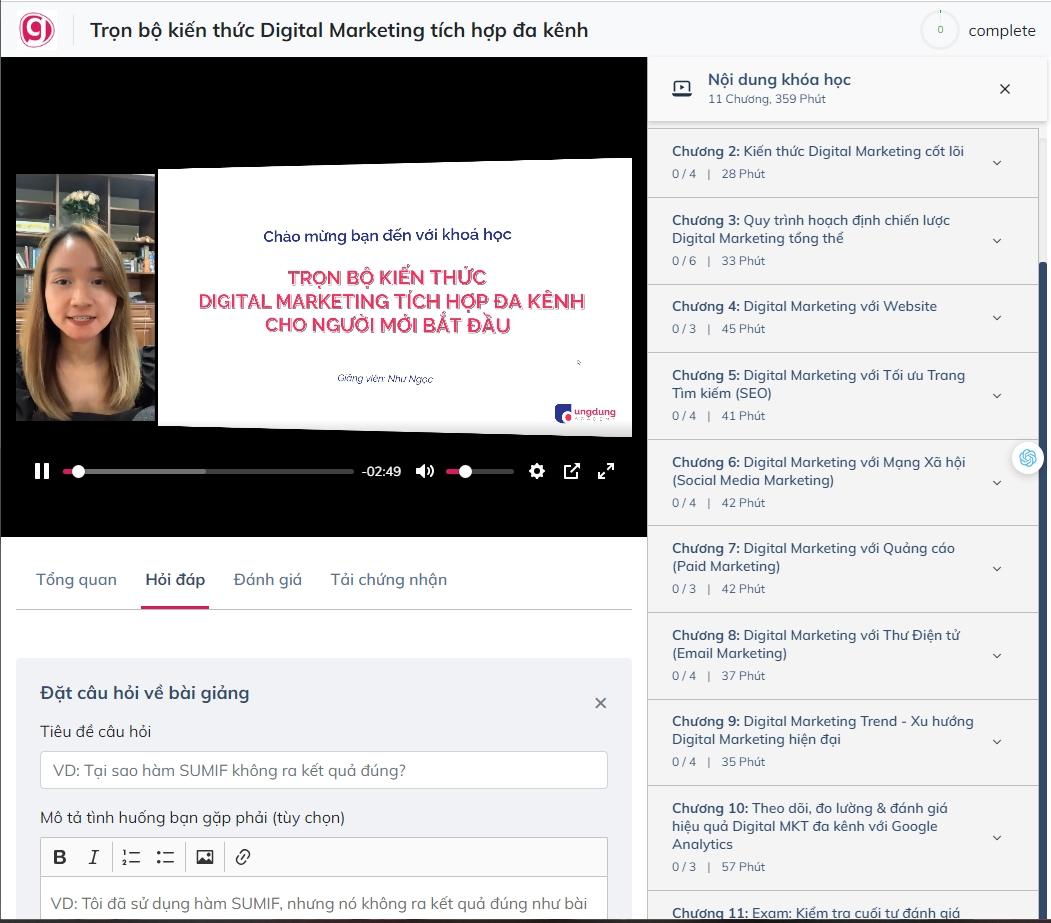Expand Chương 7 Paid Marketing chapter

pyautogui.click(x=996, y=568)
